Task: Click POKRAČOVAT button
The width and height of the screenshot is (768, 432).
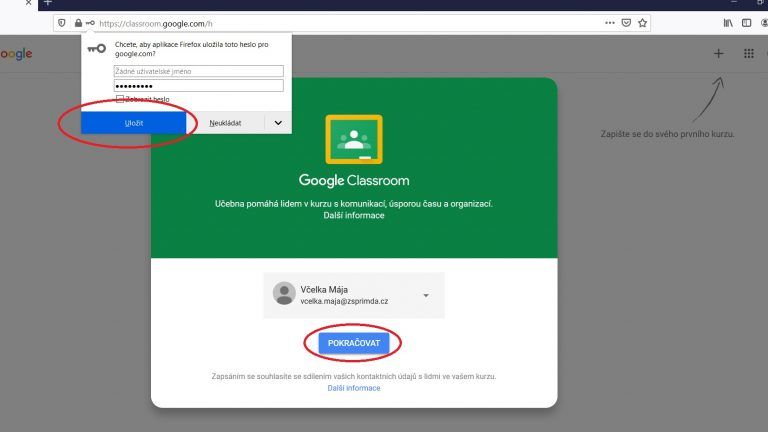Action: point(354,343)
